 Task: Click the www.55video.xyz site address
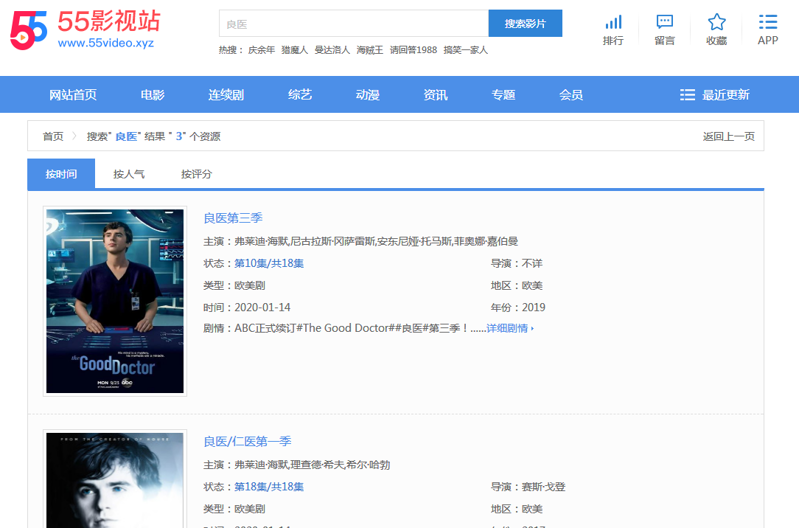(106, 43)
